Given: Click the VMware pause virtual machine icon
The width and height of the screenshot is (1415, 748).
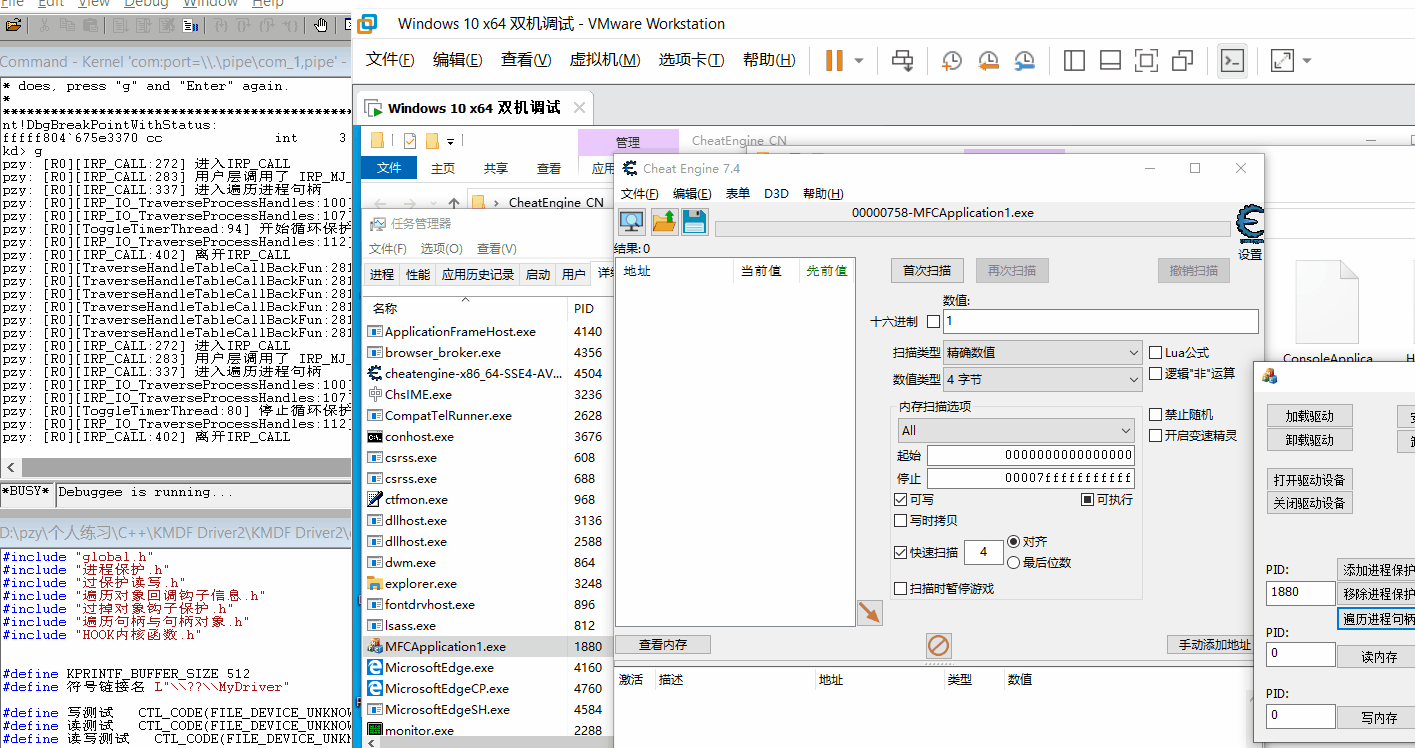Looking at the screenshot, I should tap(834, 61).
